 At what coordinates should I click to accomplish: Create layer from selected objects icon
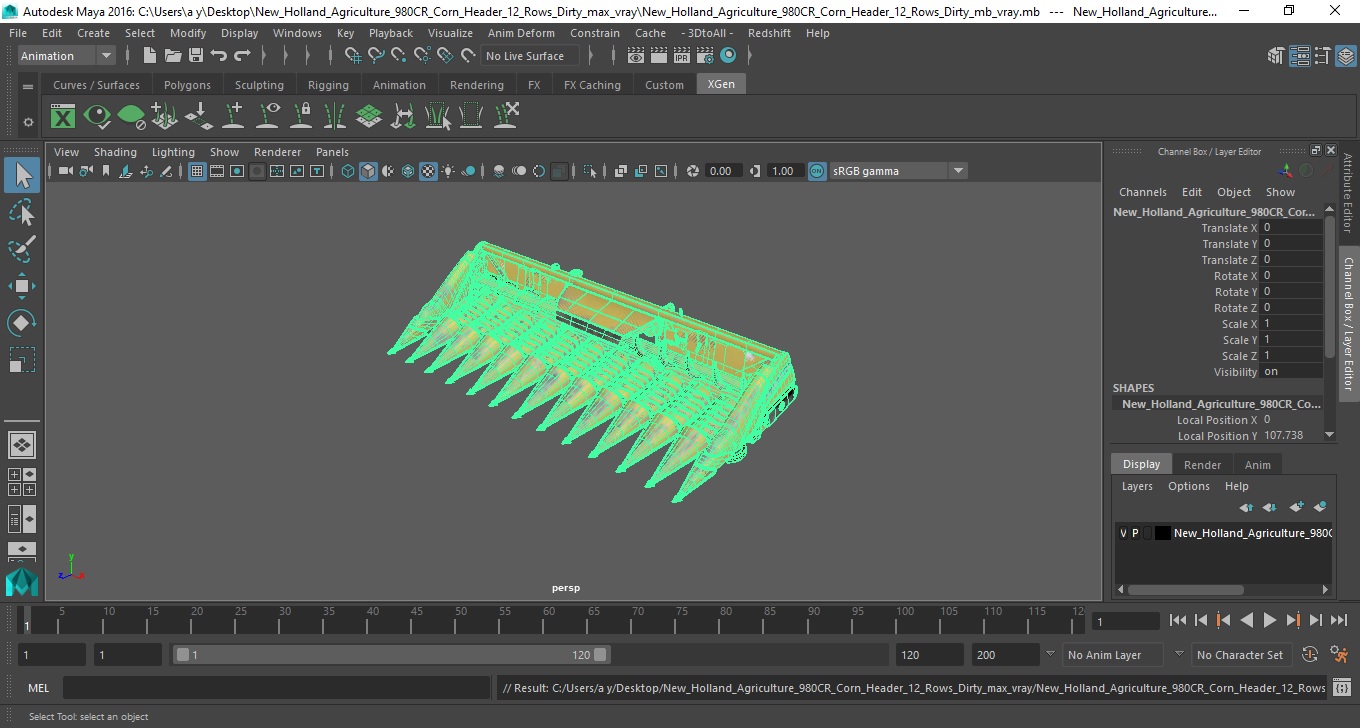click(1319, 507)
